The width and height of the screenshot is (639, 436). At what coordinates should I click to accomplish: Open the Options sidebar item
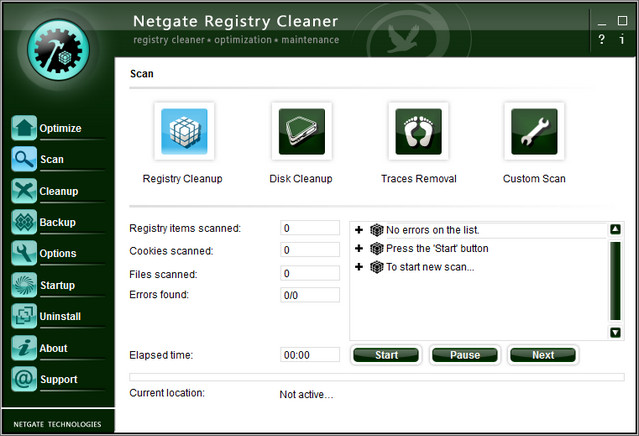coord(56,254)
